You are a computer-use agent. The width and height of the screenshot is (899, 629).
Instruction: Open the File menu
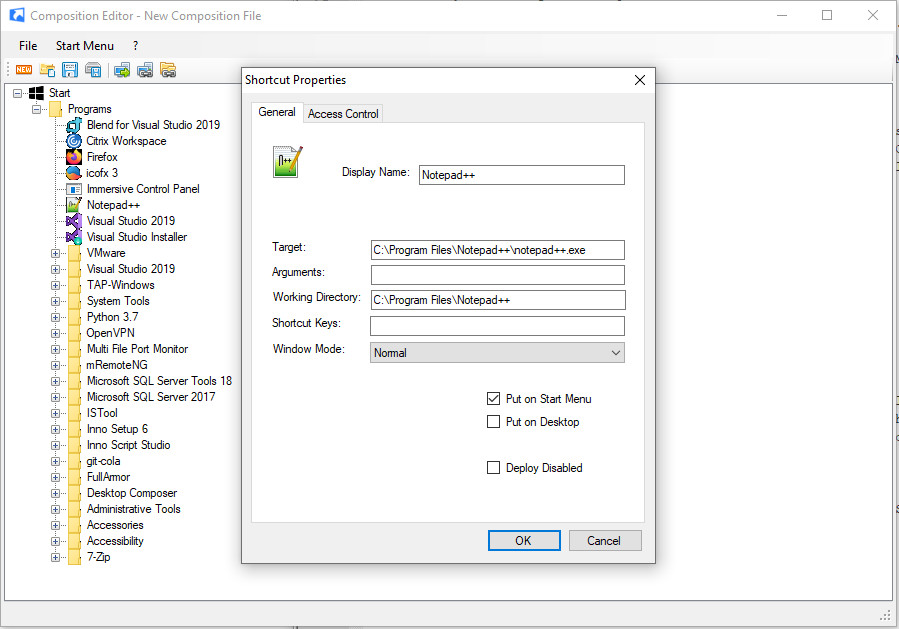point(28,46)
